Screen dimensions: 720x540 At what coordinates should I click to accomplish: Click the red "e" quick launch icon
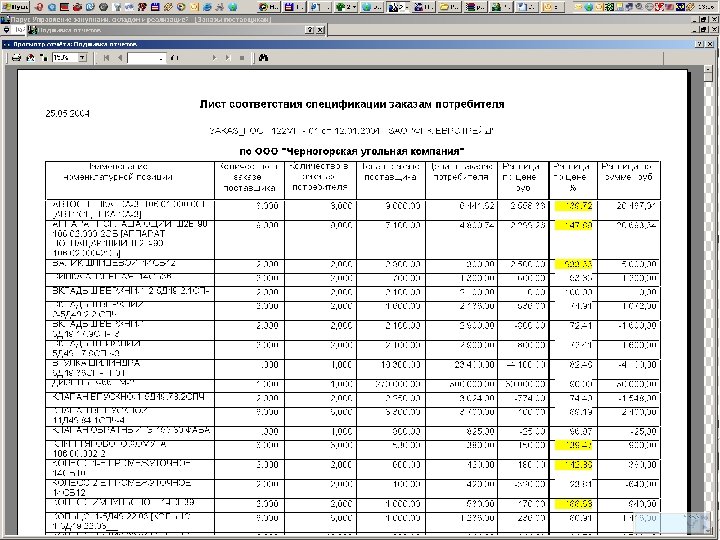coord(39,7)
